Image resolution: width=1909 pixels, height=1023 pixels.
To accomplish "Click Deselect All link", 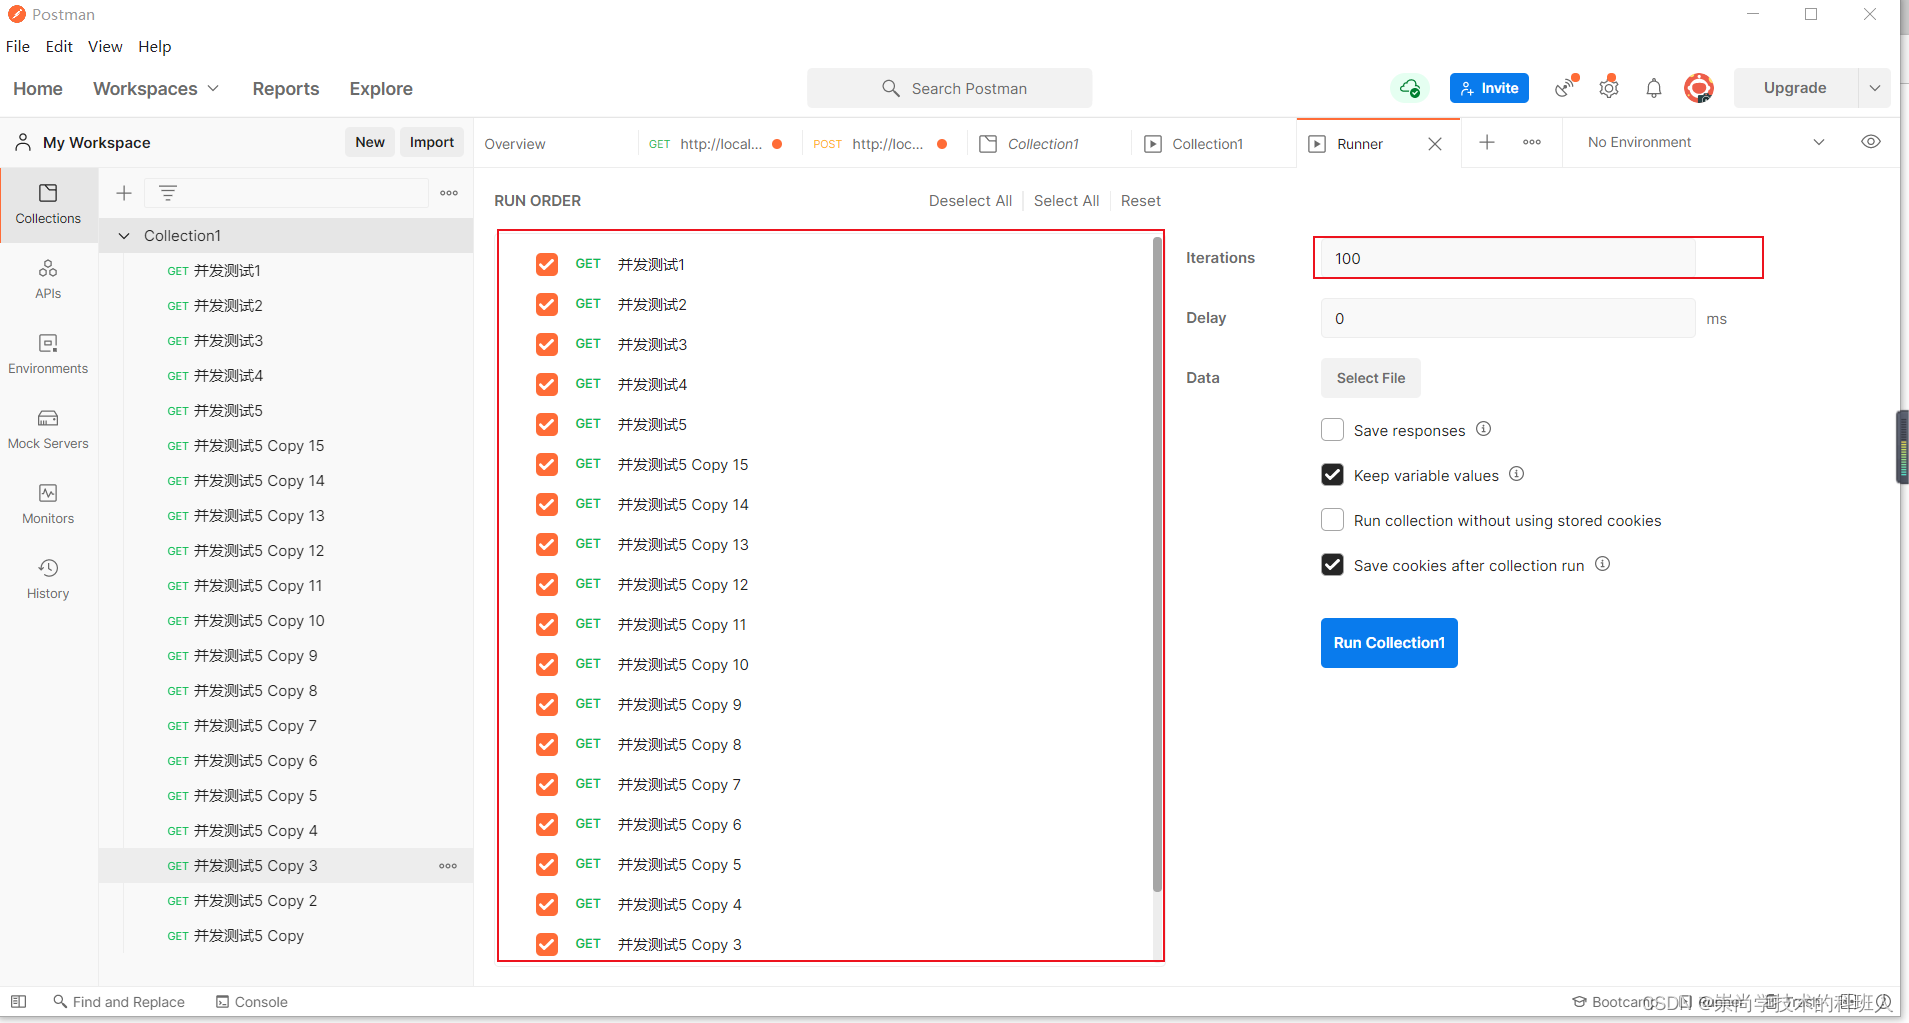I will point(970,201).
